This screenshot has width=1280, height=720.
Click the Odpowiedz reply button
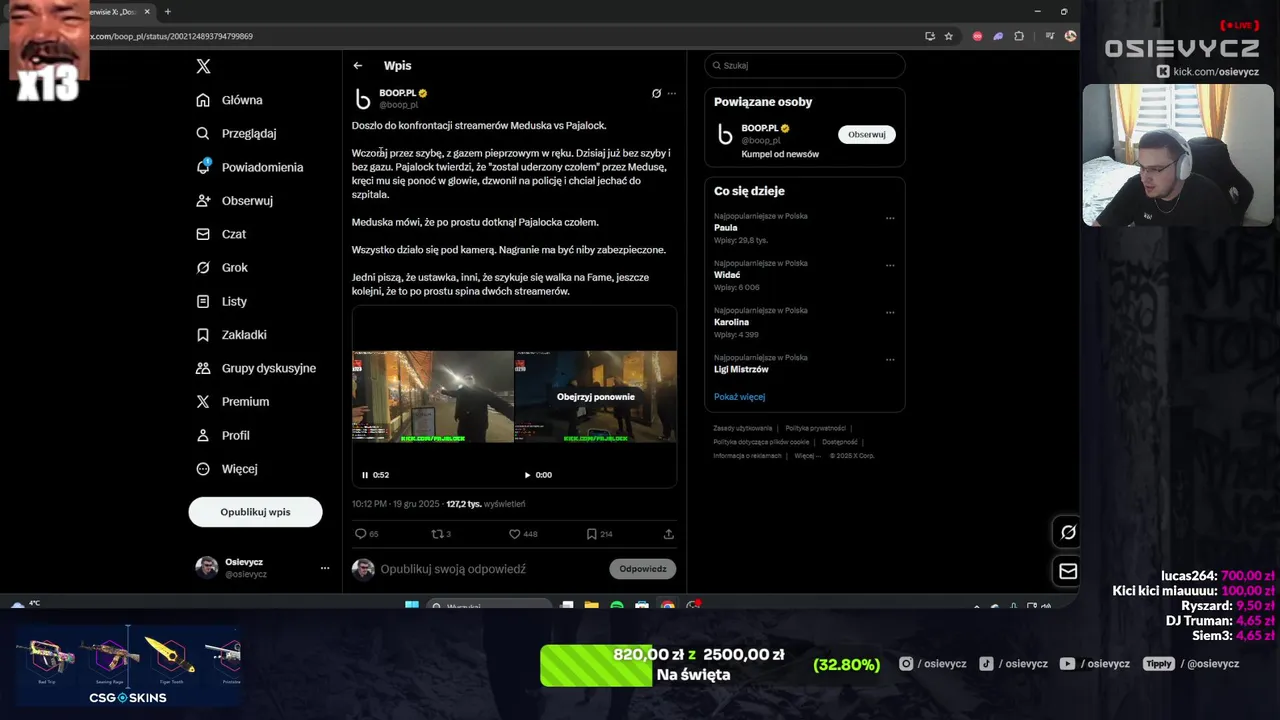(x=642, y=569)
